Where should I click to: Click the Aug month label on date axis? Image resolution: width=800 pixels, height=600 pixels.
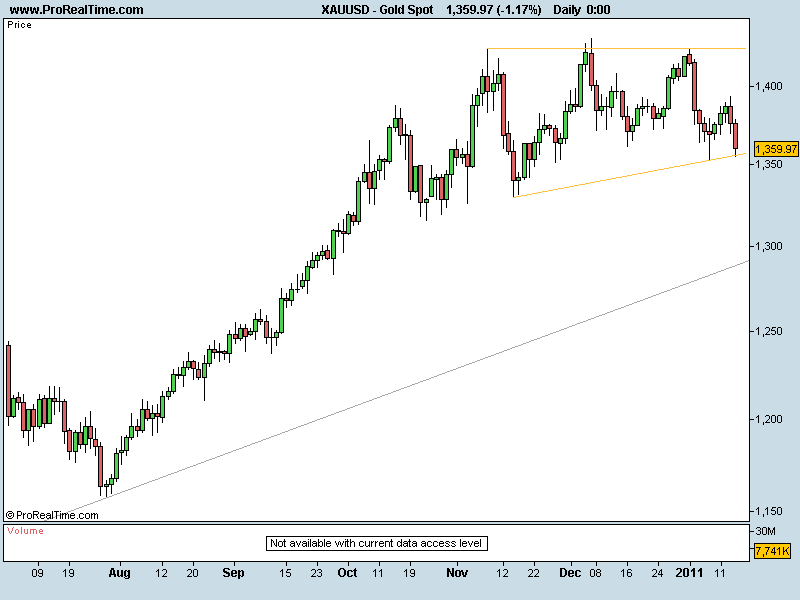pyautogui.click(x=119, y=573)
